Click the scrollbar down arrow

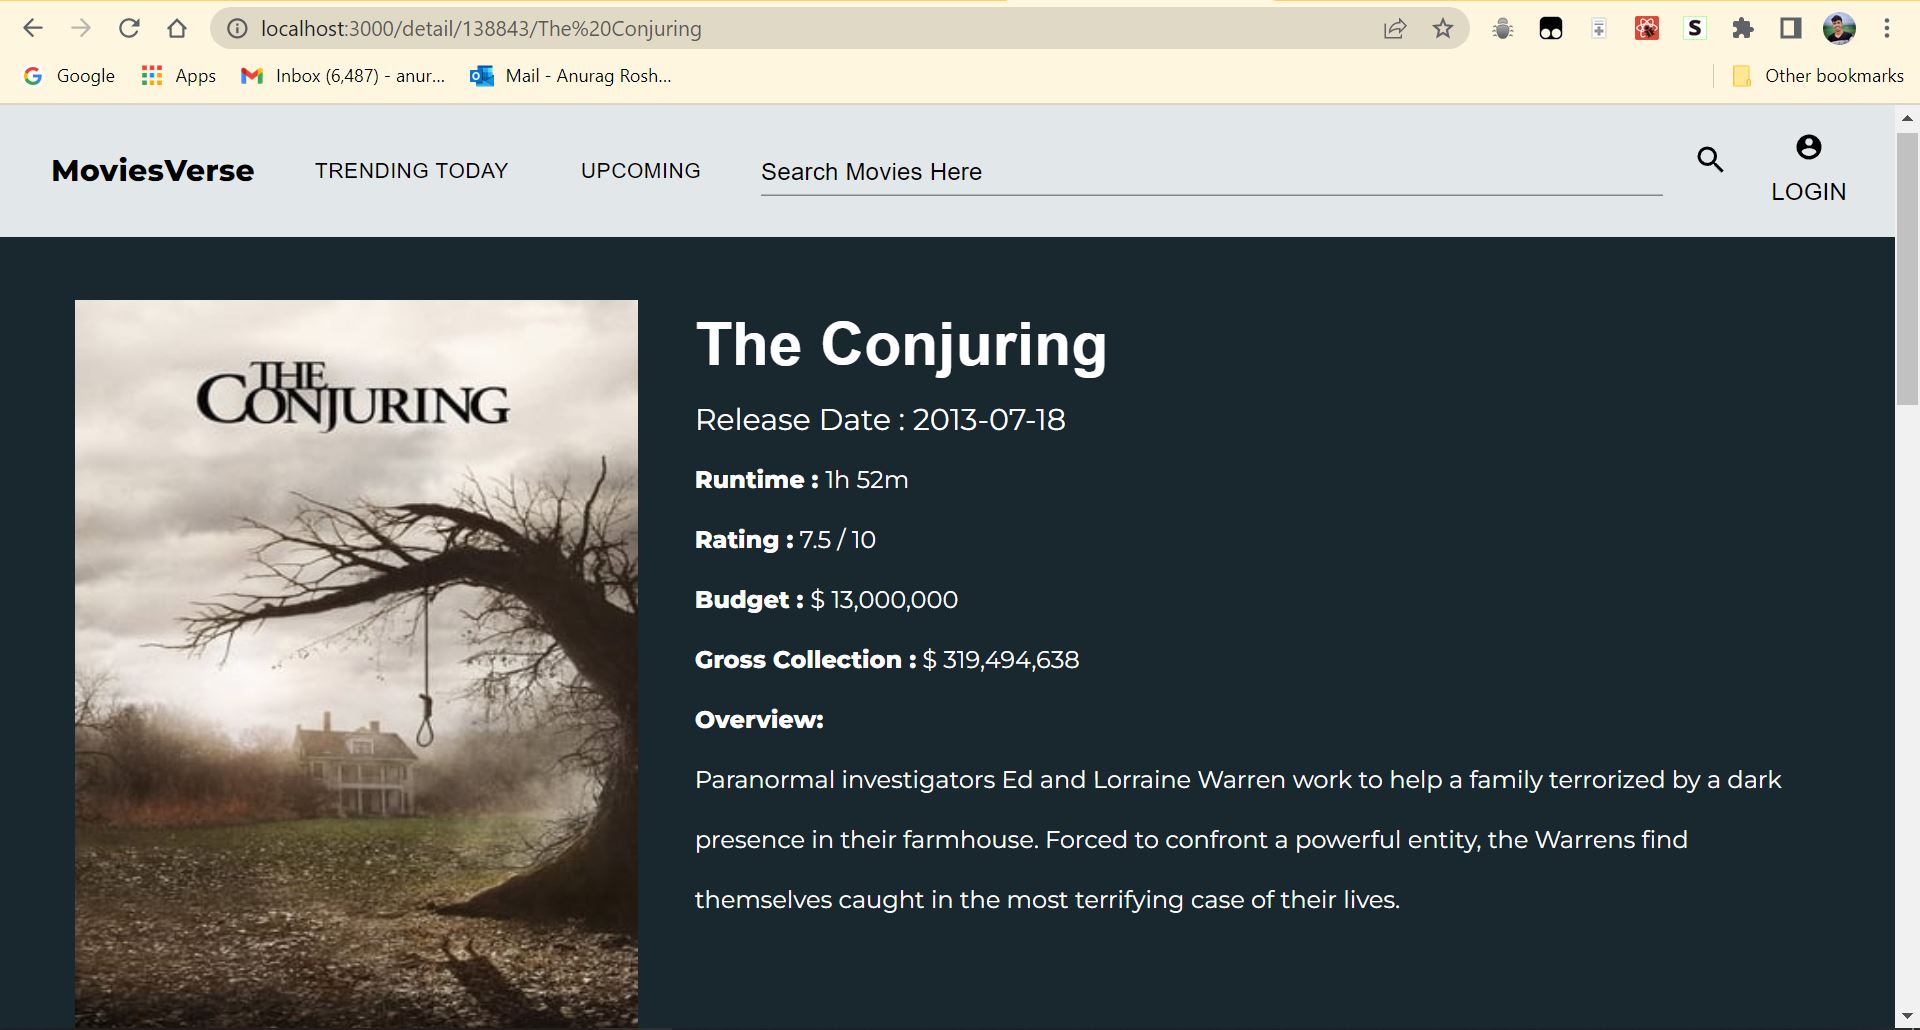(1907, 1018)
